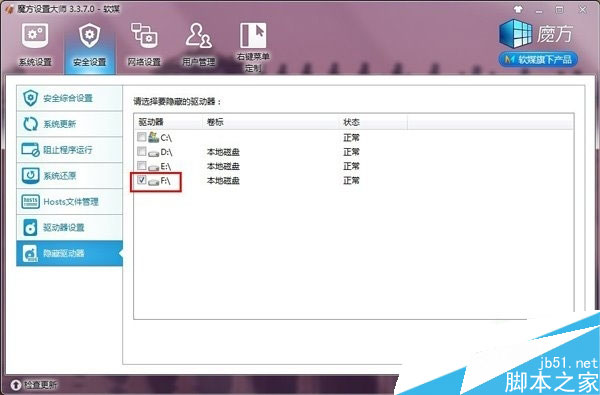Switch to 阻止程序运行 in the sidebar
The image size is (600, 395).
coord(69,150)
